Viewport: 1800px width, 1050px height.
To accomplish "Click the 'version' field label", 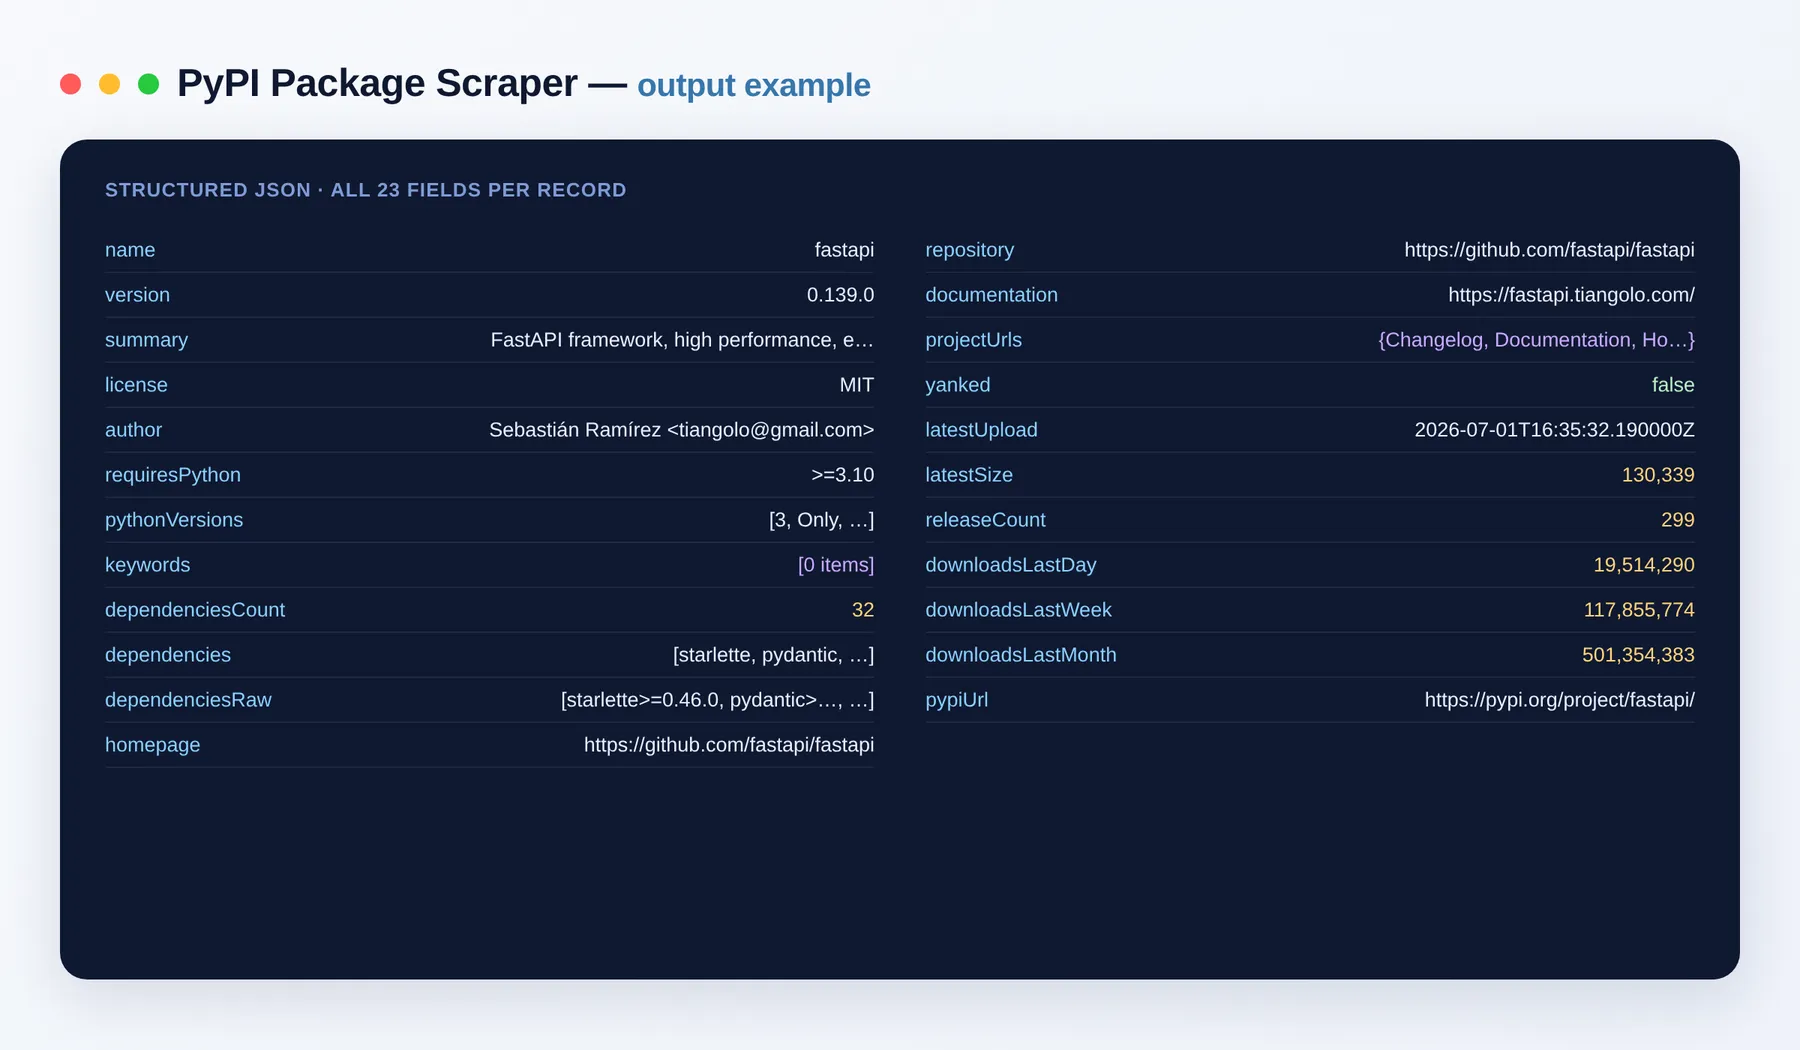I will pyautogui.click(x=137, y=295).
